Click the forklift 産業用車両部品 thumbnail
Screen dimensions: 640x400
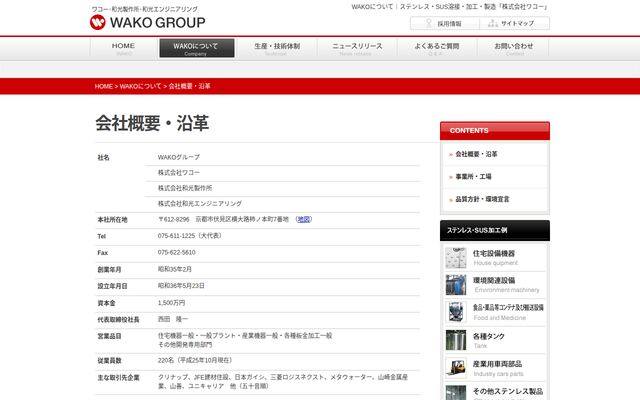point(456,368)
